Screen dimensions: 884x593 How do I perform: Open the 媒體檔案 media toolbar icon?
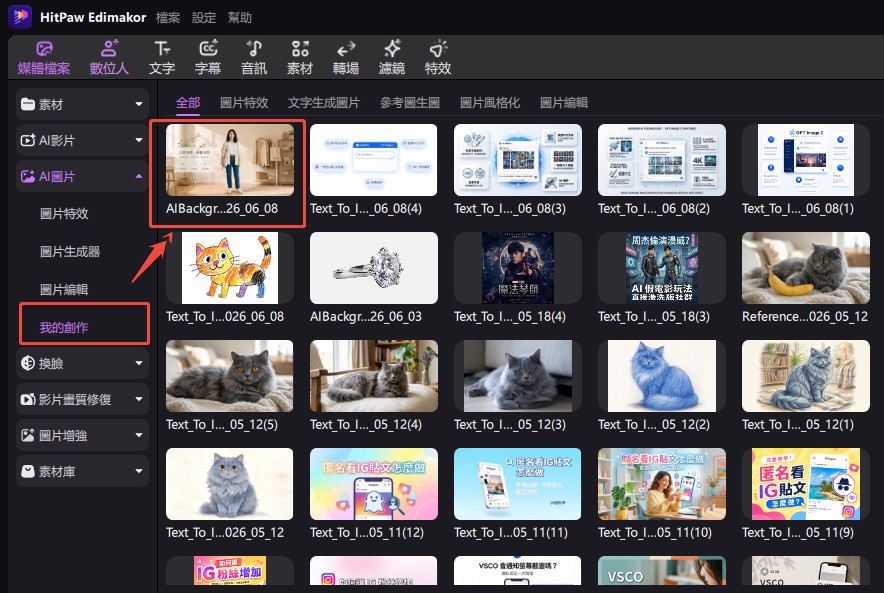44,49
